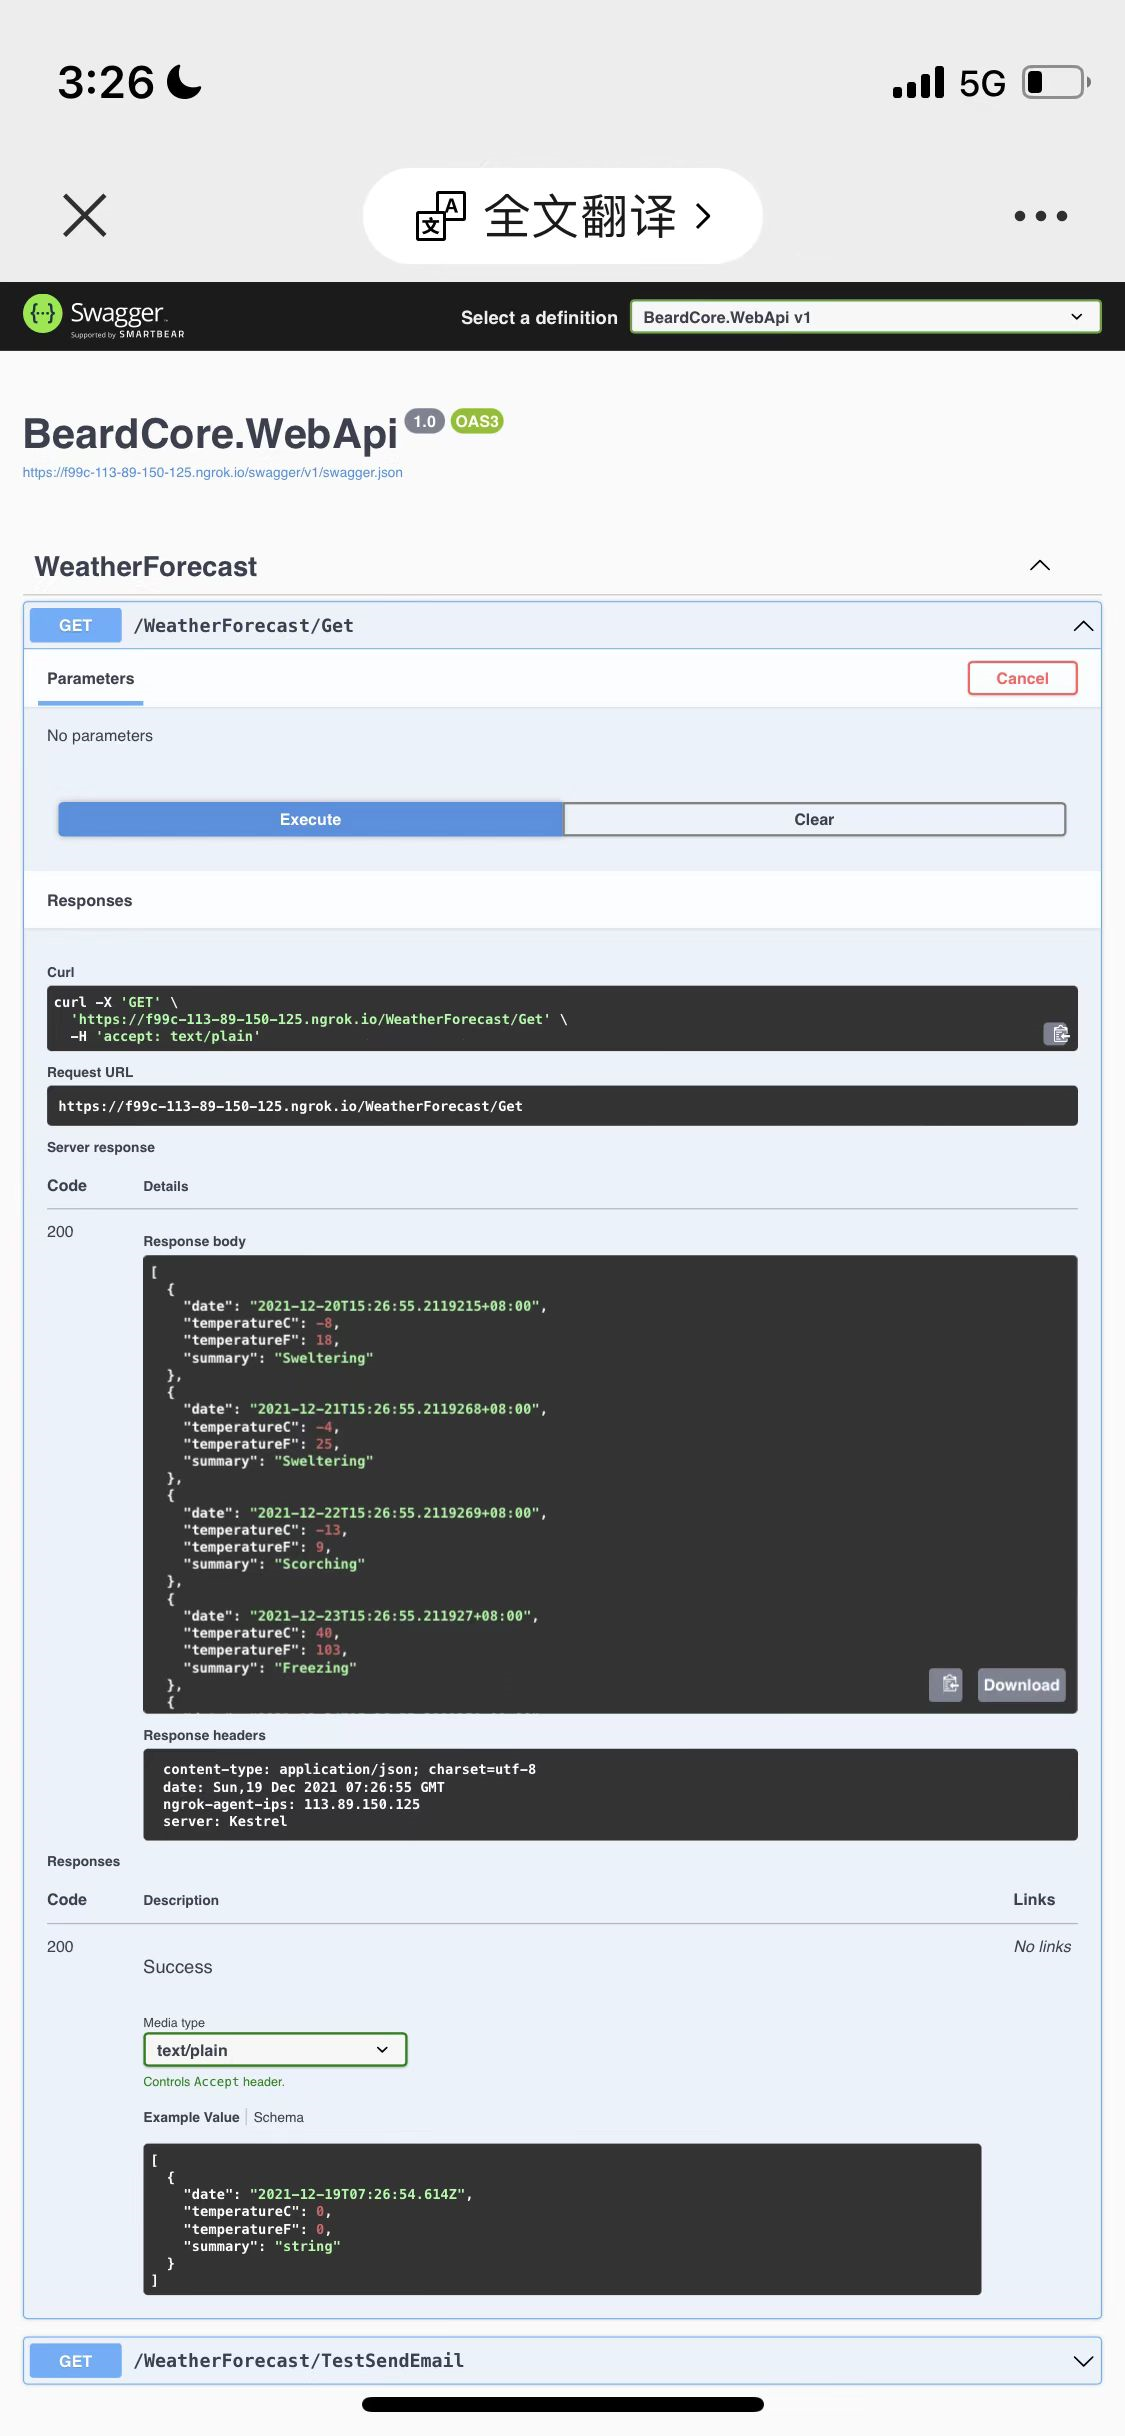This screenshot has height=2436, width=1125.
Task: Collapse the /WeatherForecast/Get operation
Action: point(1083,626)
